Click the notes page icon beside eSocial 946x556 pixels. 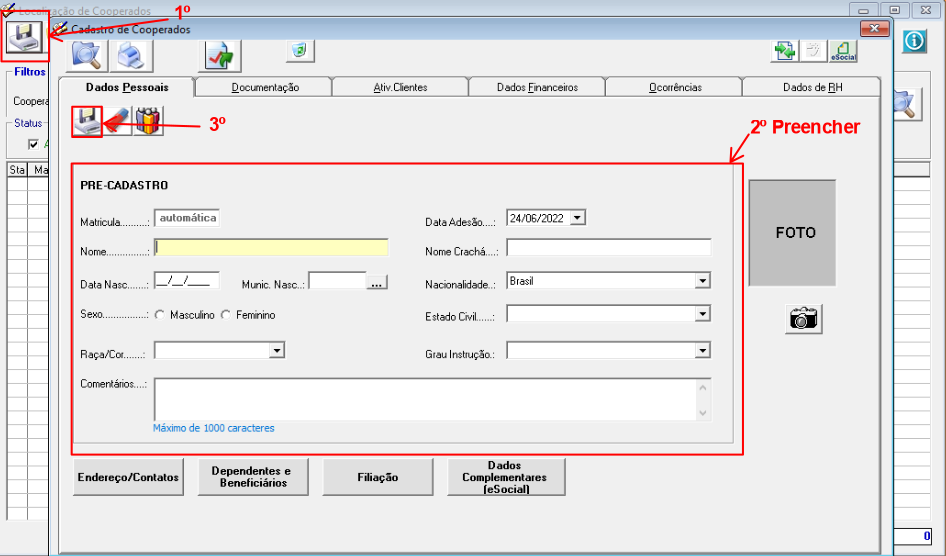click(813, 51)
